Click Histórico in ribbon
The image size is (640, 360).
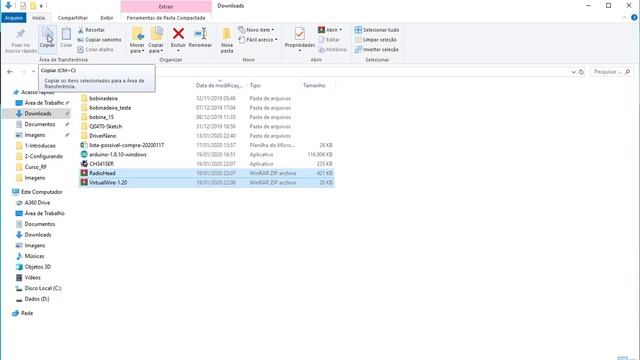point(332,49)
